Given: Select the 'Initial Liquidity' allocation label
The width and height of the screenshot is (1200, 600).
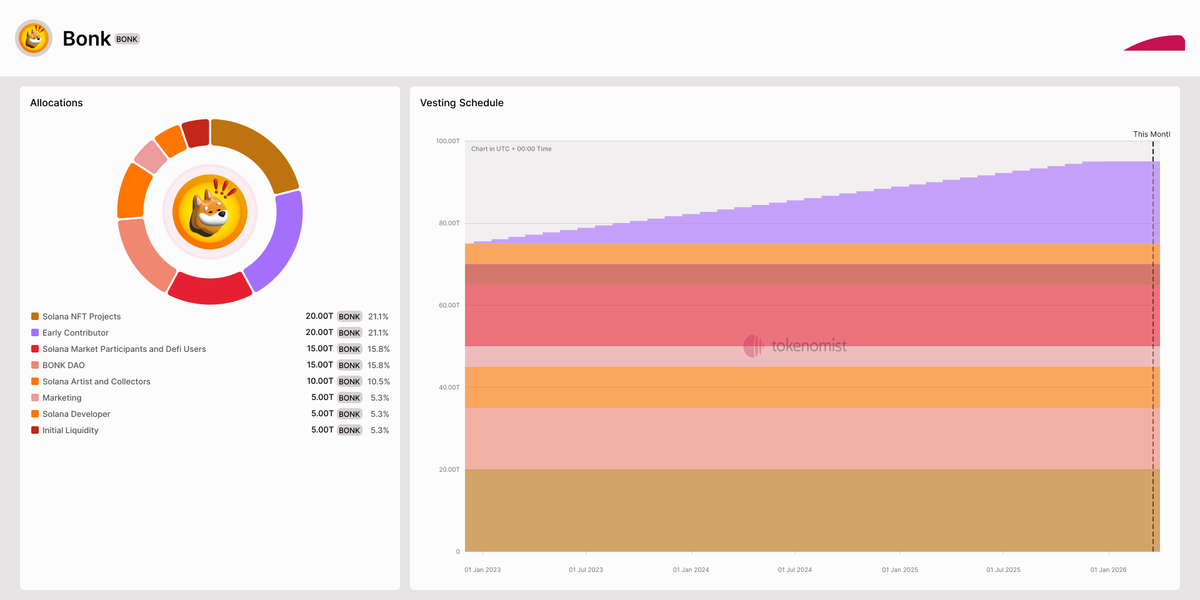Looking at the screenshot, I should coord(70,430).
